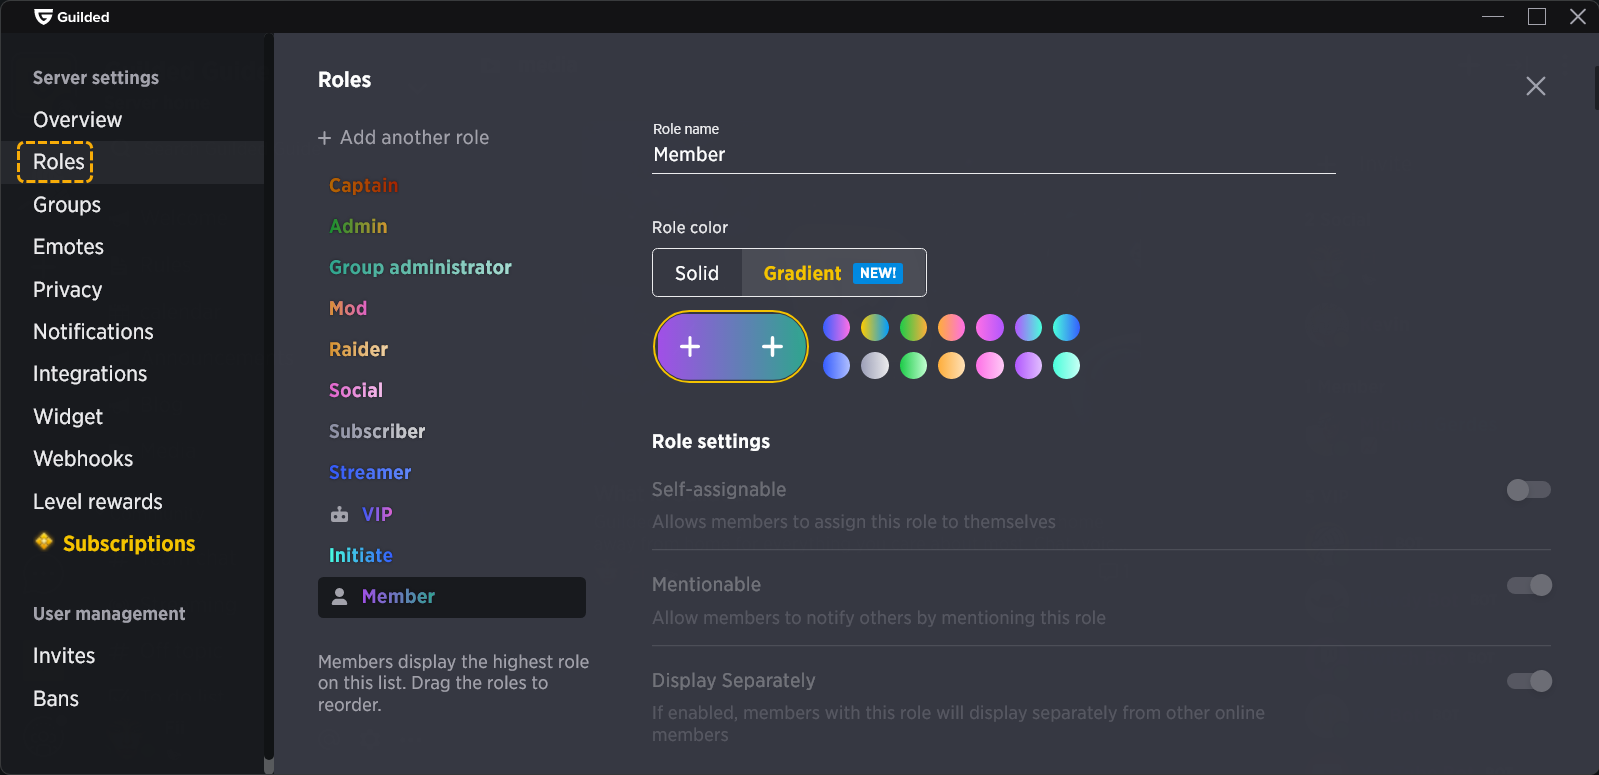Pick the yellow-to-blue gradient swatch
This screenshot has width=1599, height=775.
(x=875, y=327)
